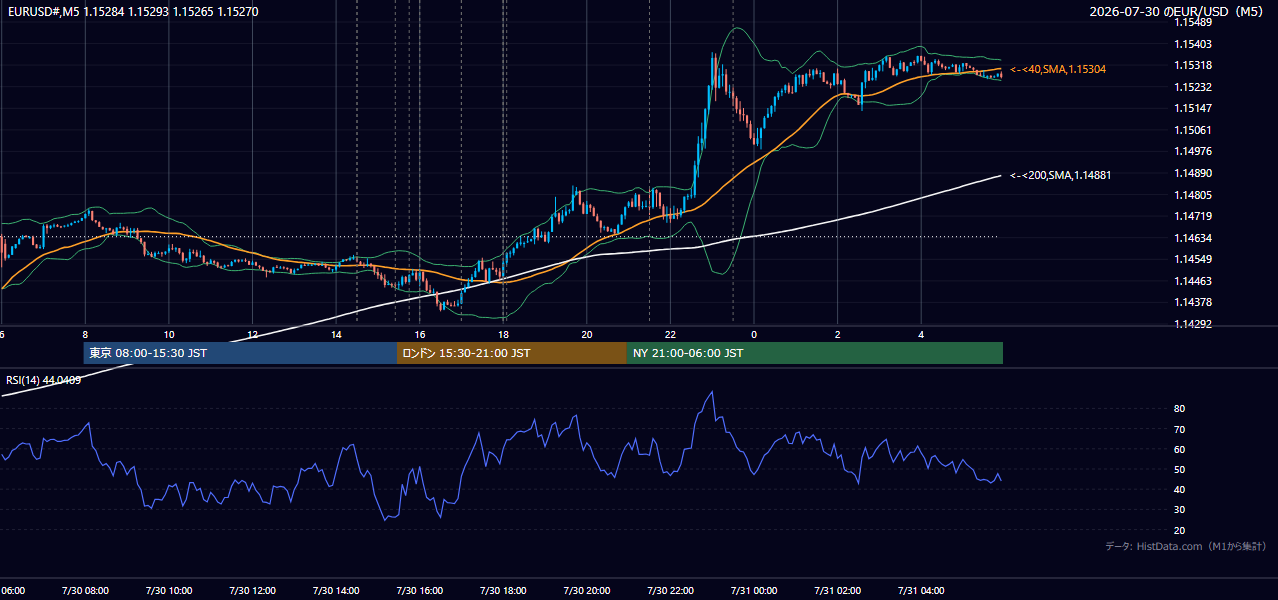Screen dimensions: 1278x600
Task: Click the hour tick 18 under price chart
Action: [x=504, y=334]
